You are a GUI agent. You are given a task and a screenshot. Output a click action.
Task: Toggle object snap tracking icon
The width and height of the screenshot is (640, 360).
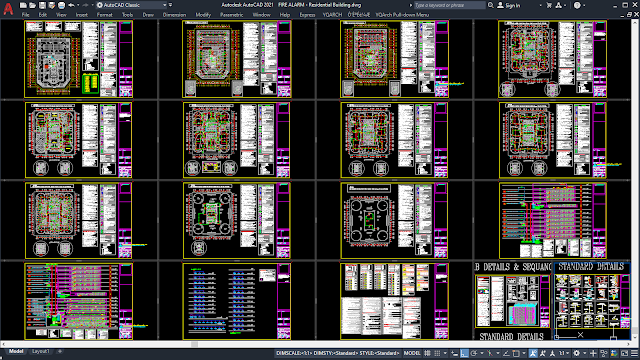(x=507, y=353)
